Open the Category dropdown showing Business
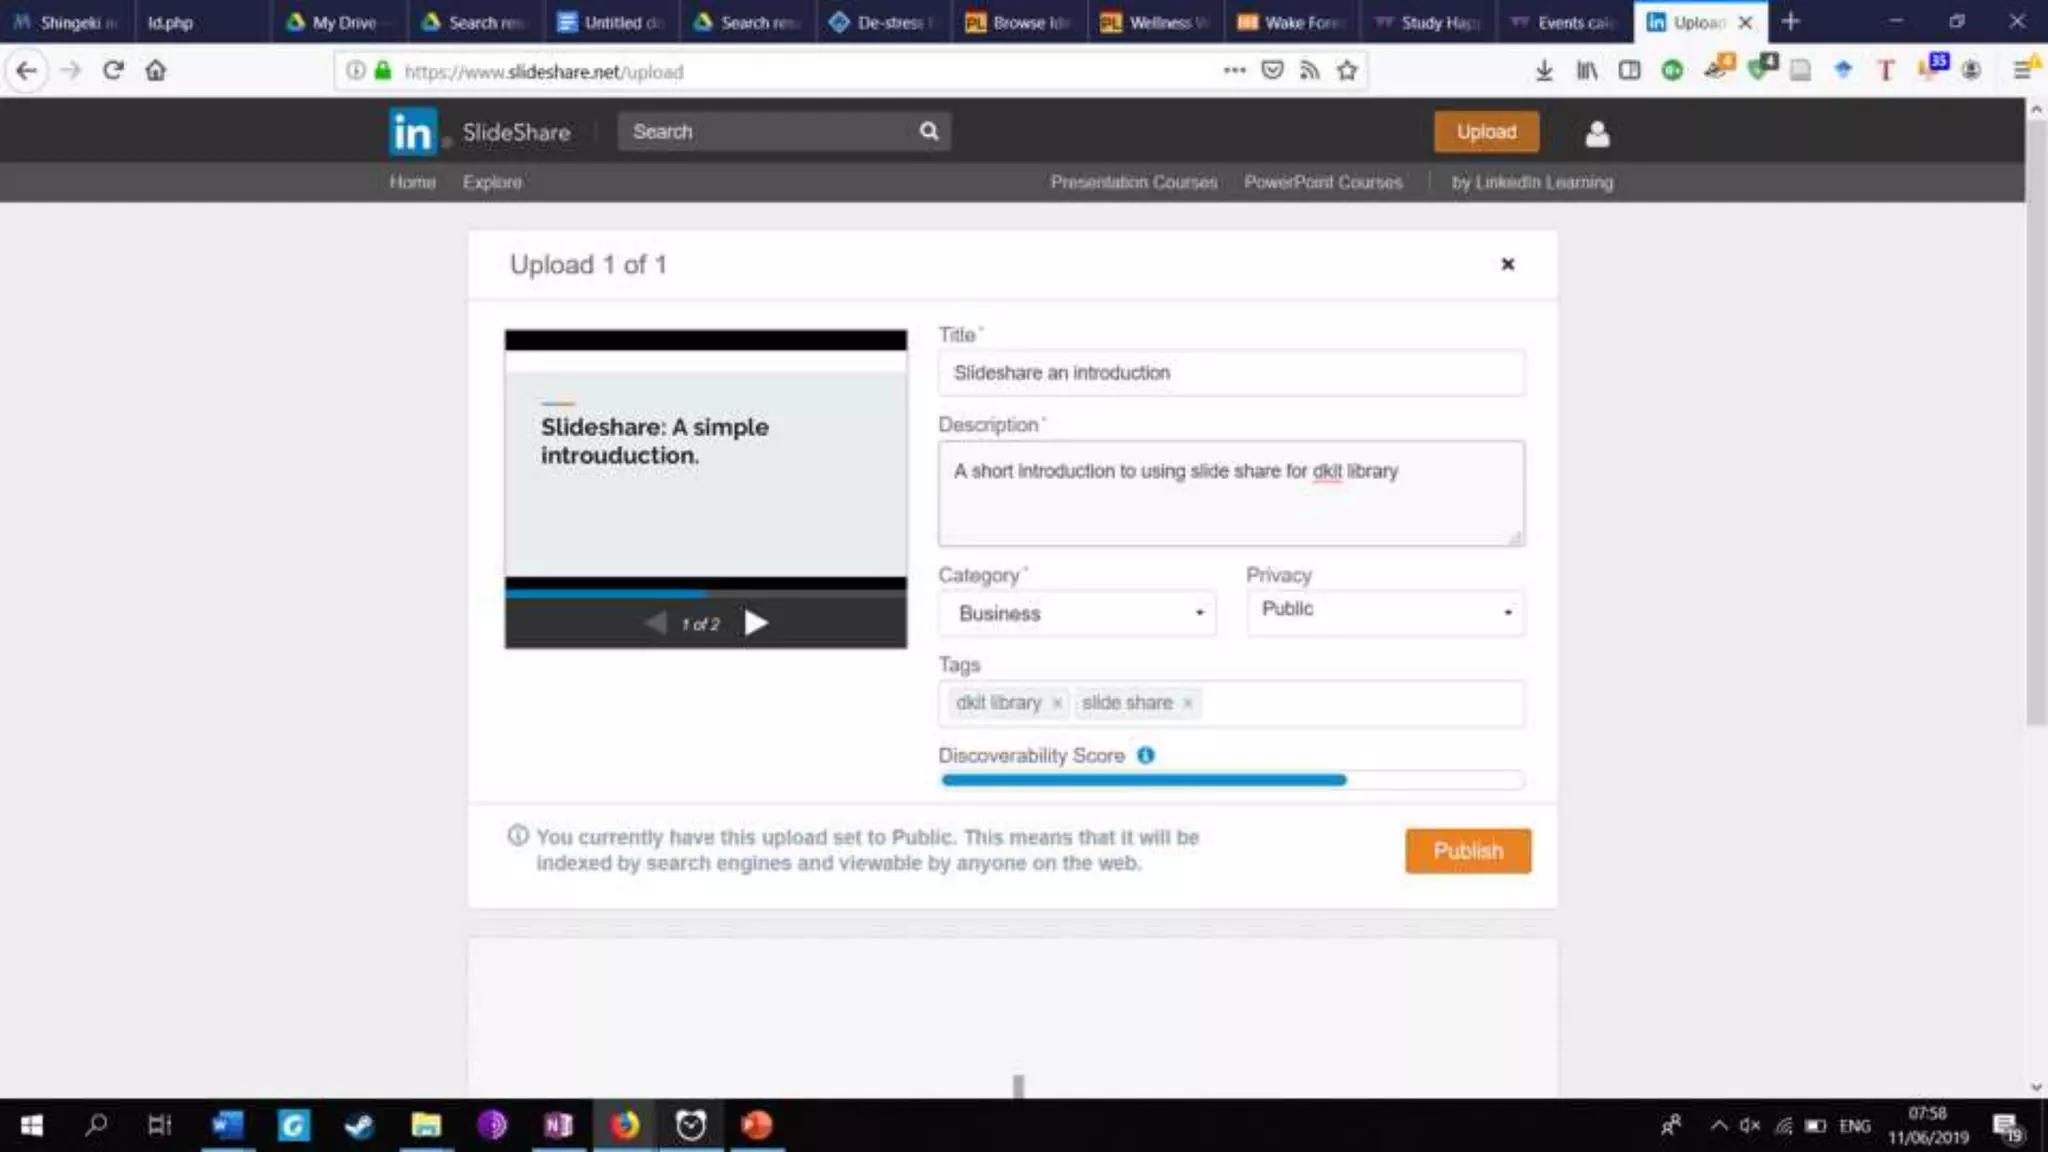 click(1077, 613)
